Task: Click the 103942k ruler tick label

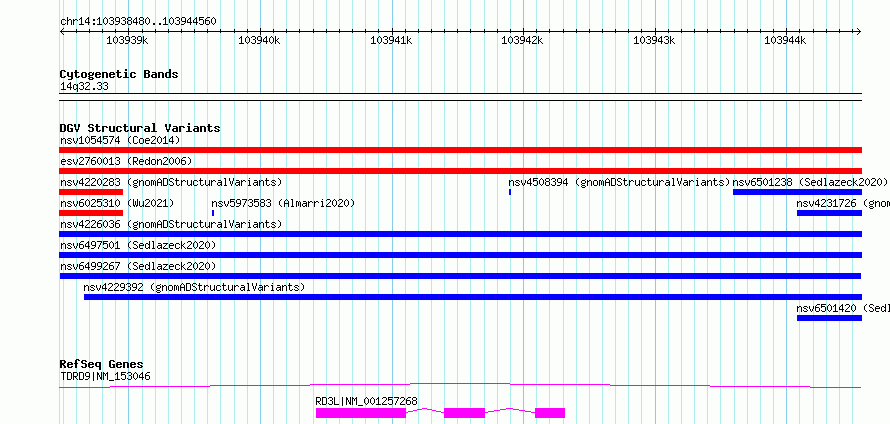Action: [522, 40]
